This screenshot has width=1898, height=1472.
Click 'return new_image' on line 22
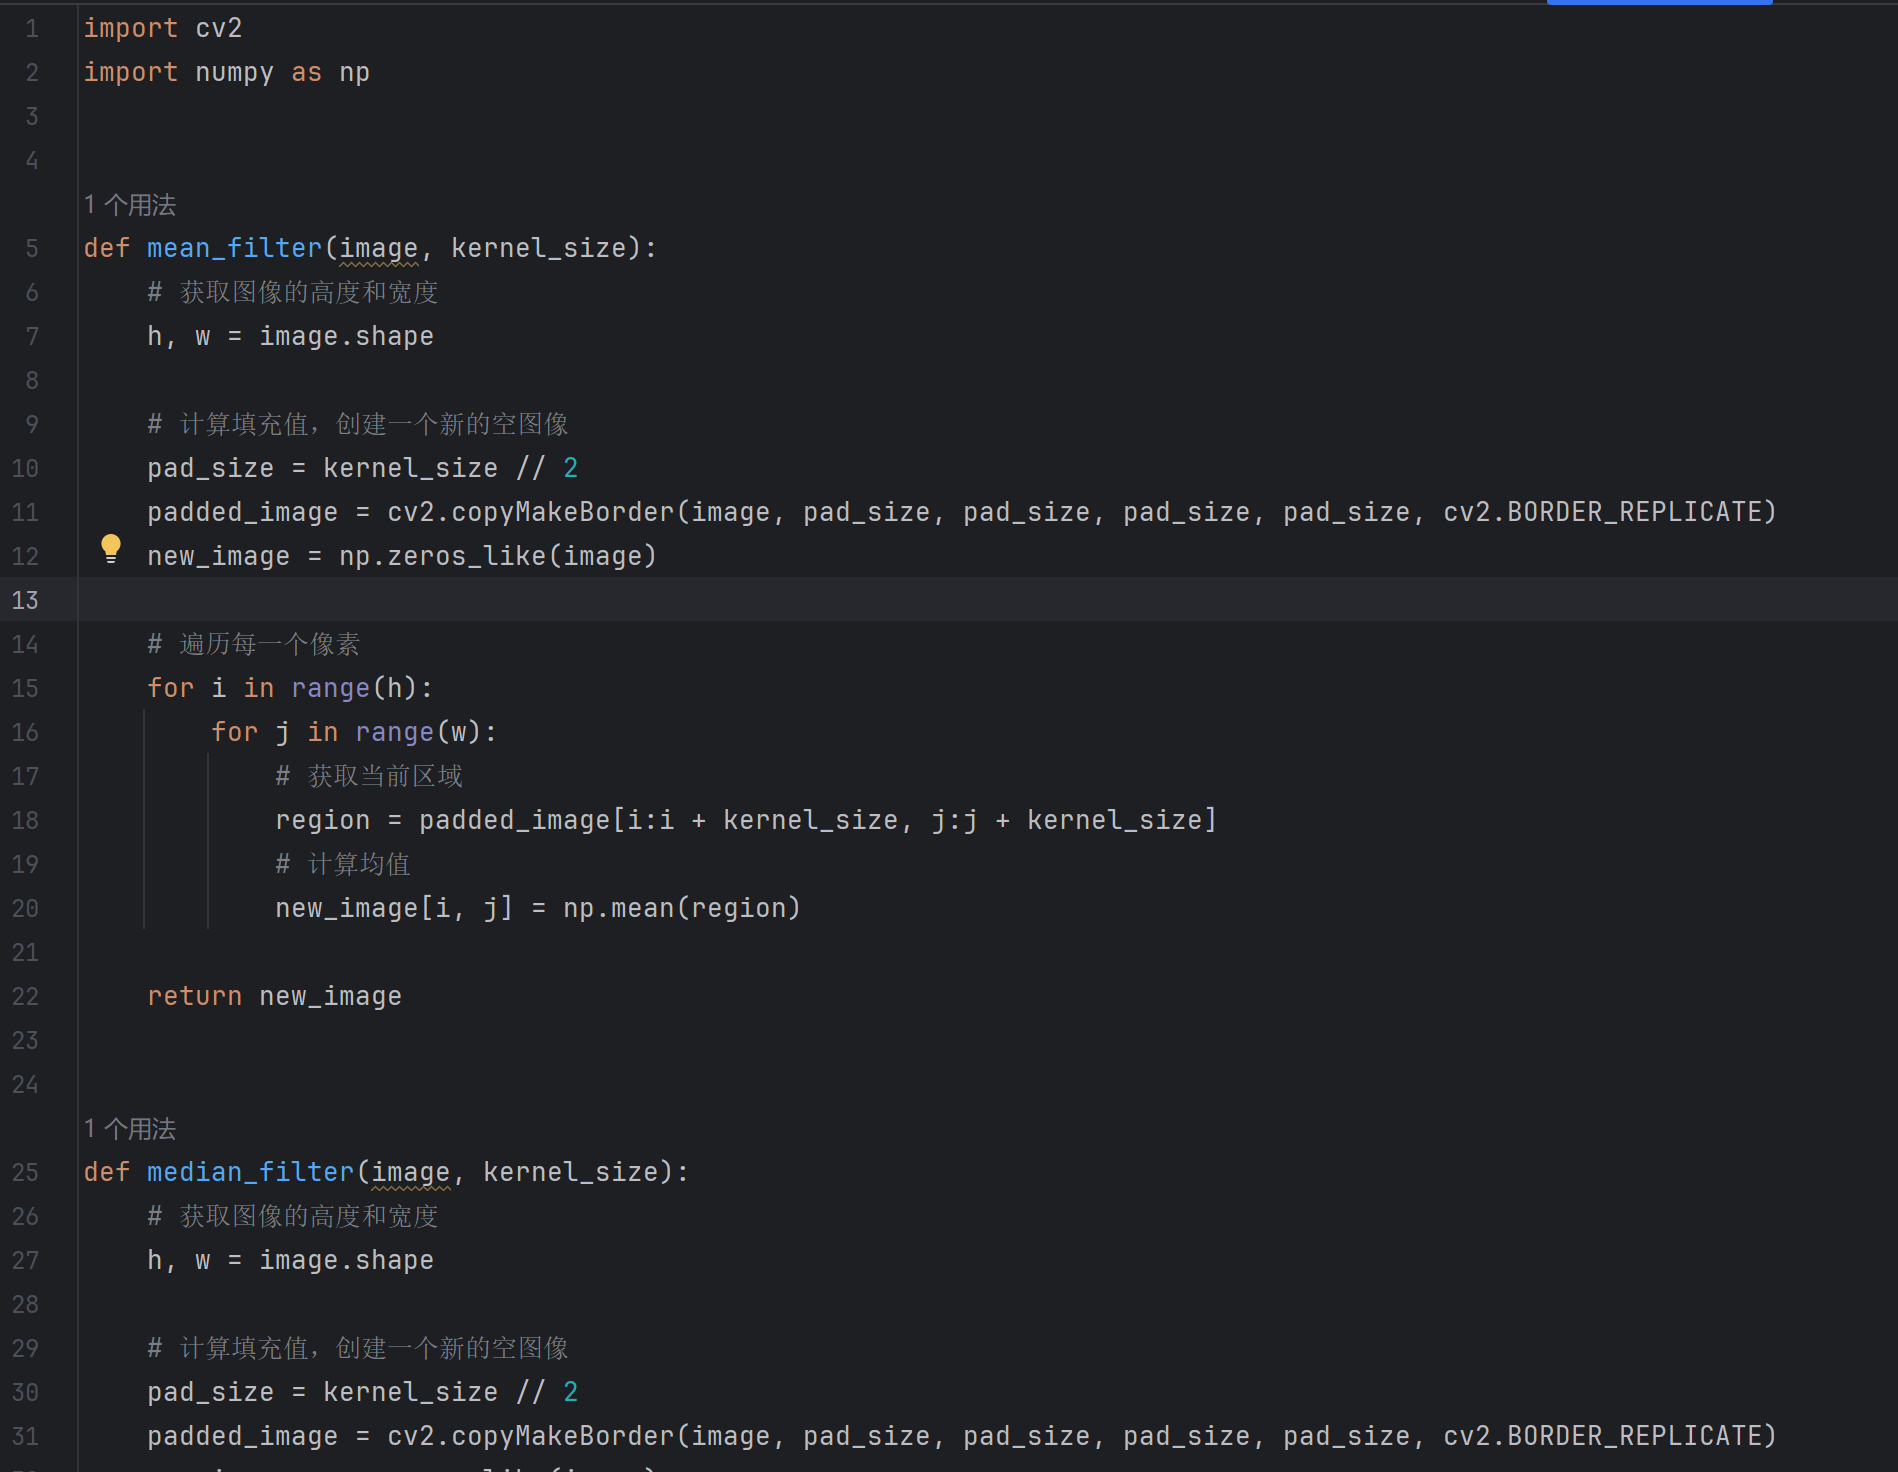coord(274,996)
